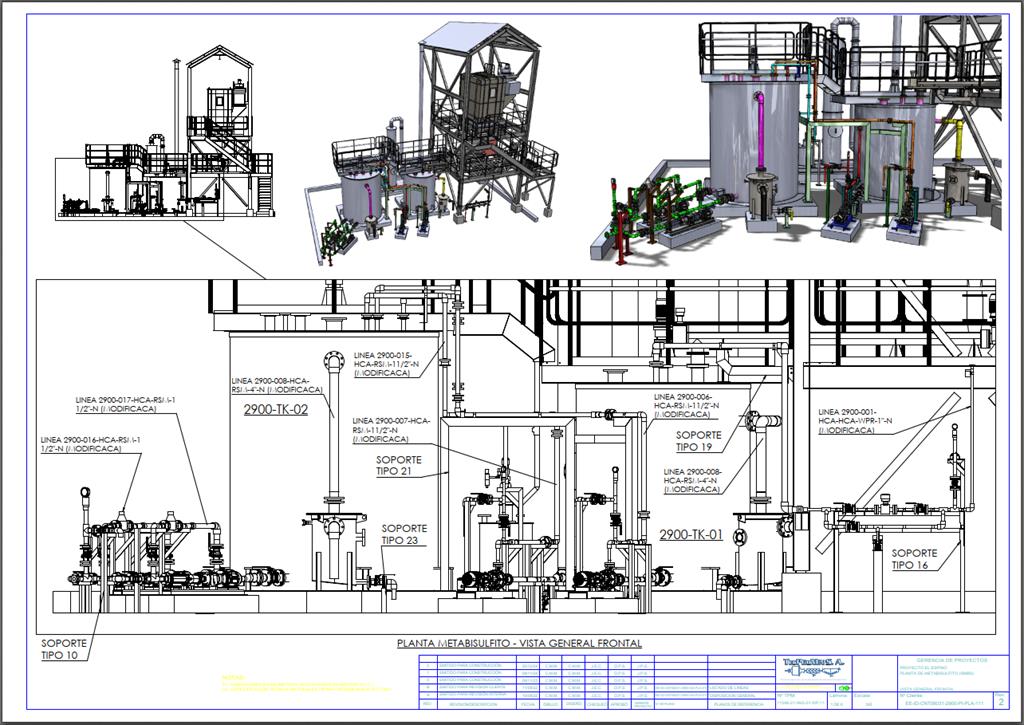This screenshot has height=725, width=1024.
Task: Click the 2900-TK-01 tank label
Action: 691,534
